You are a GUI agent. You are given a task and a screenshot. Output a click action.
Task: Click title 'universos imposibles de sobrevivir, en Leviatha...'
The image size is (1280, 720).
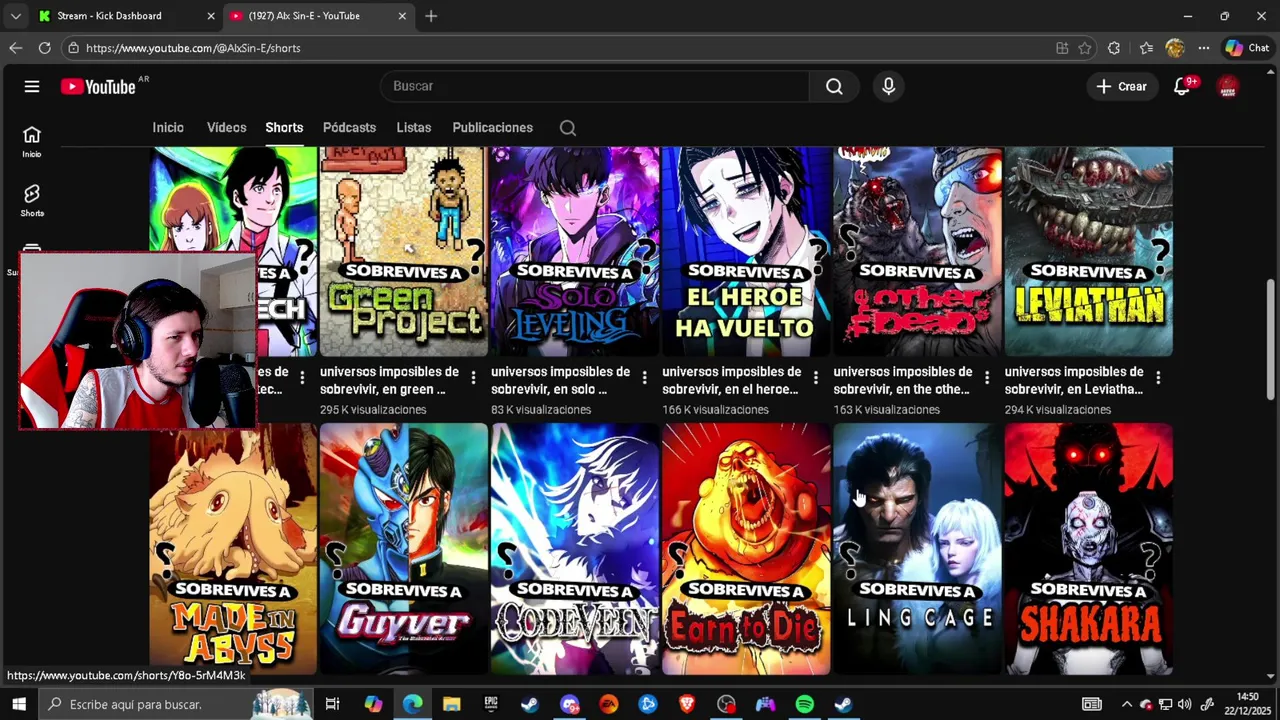point(1074,380)
